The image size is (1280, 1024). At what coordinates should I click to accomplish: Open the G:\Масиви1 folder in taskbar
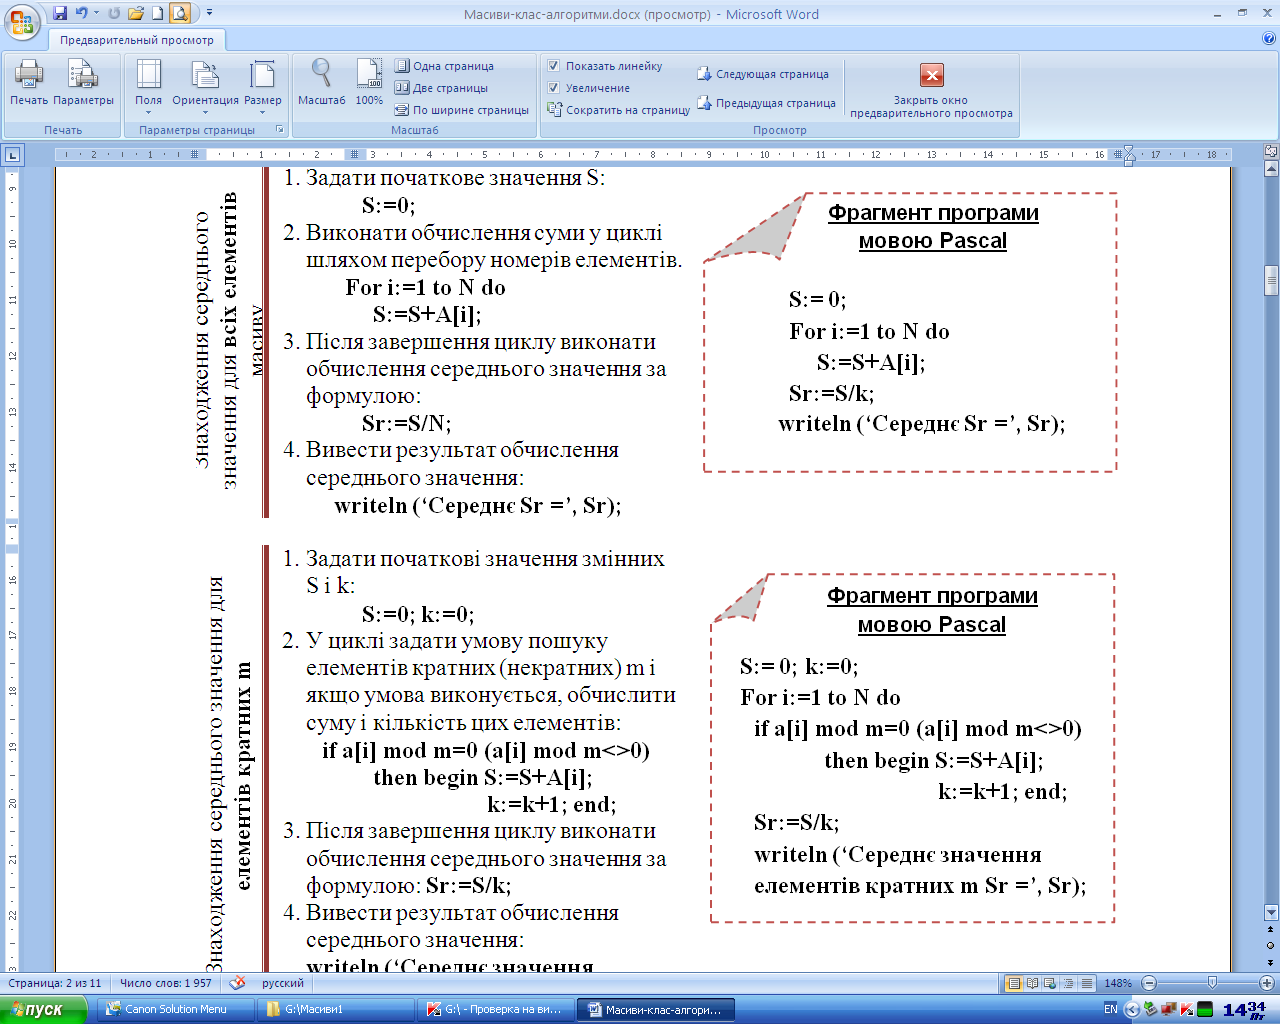336,1009
